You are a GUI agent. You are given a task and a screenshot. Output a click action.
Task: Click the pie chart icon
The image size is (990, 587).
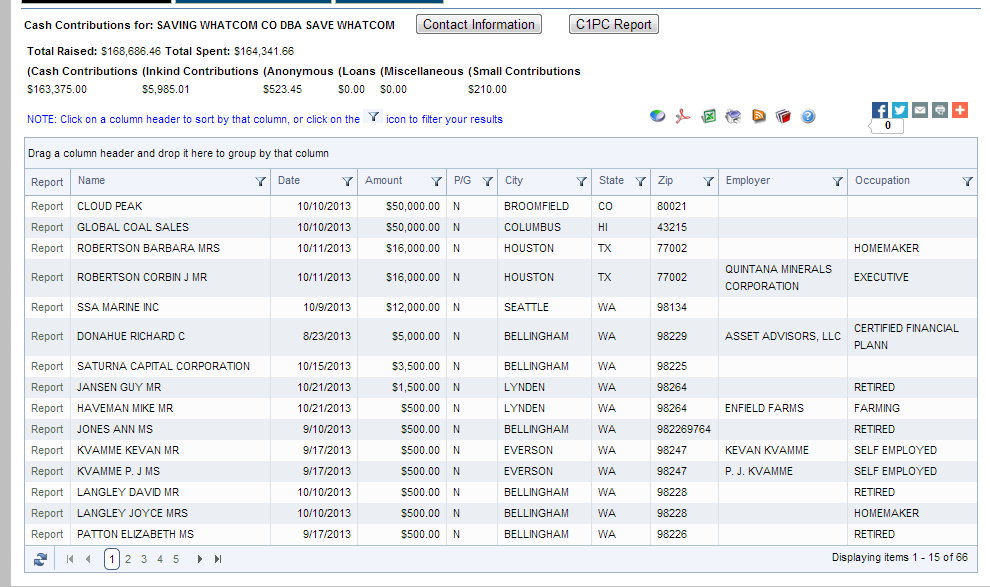click(x=657, y=116)
